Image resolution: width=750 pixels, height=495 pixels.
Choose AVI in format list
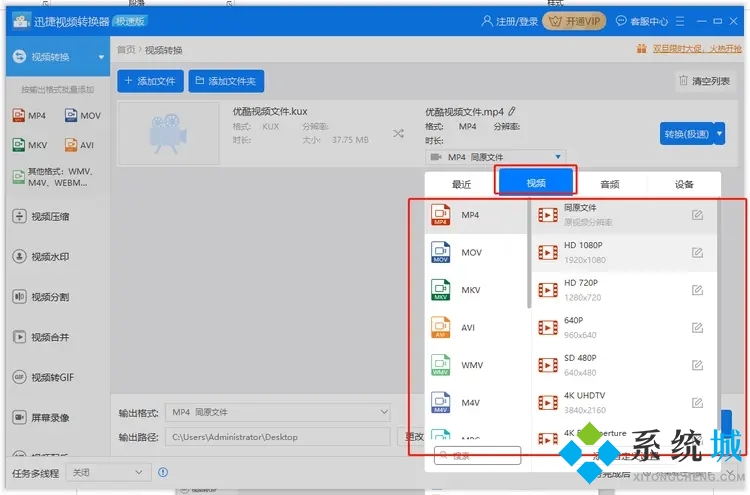click(x=475, y=328)
